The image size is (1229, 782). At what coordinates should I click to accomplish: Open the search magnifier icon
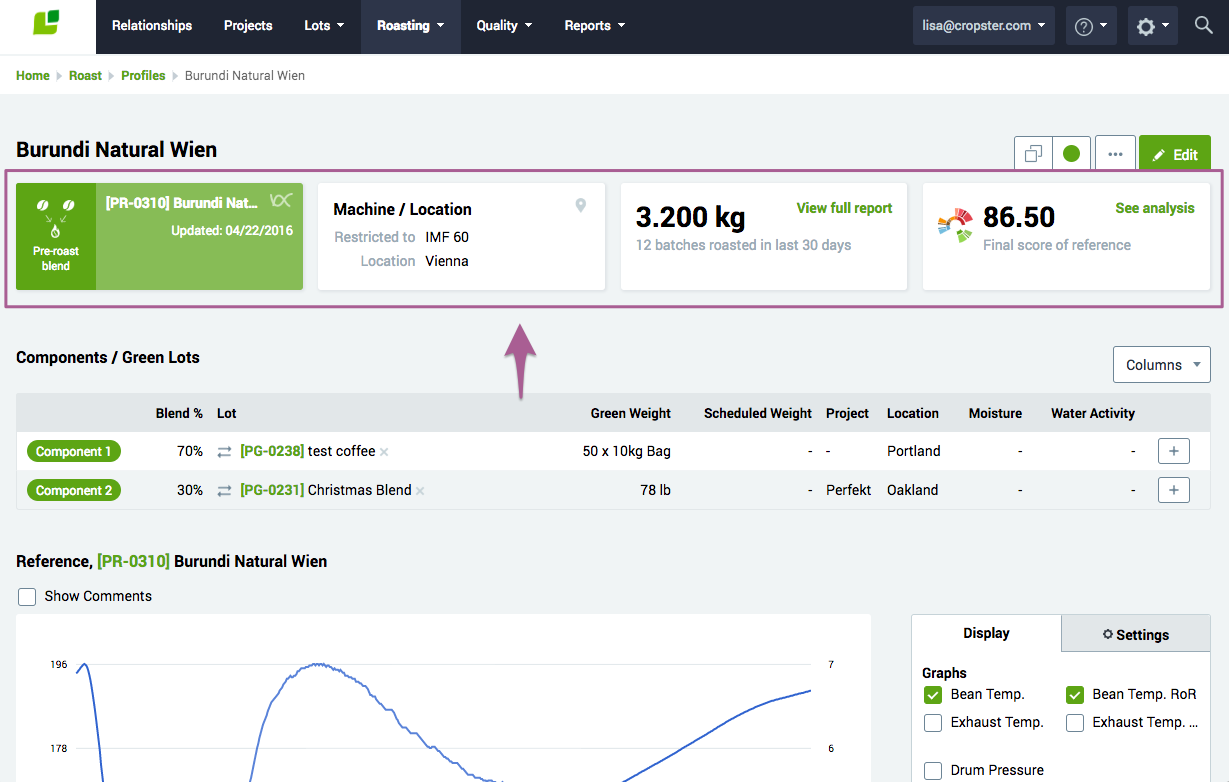1204,25
